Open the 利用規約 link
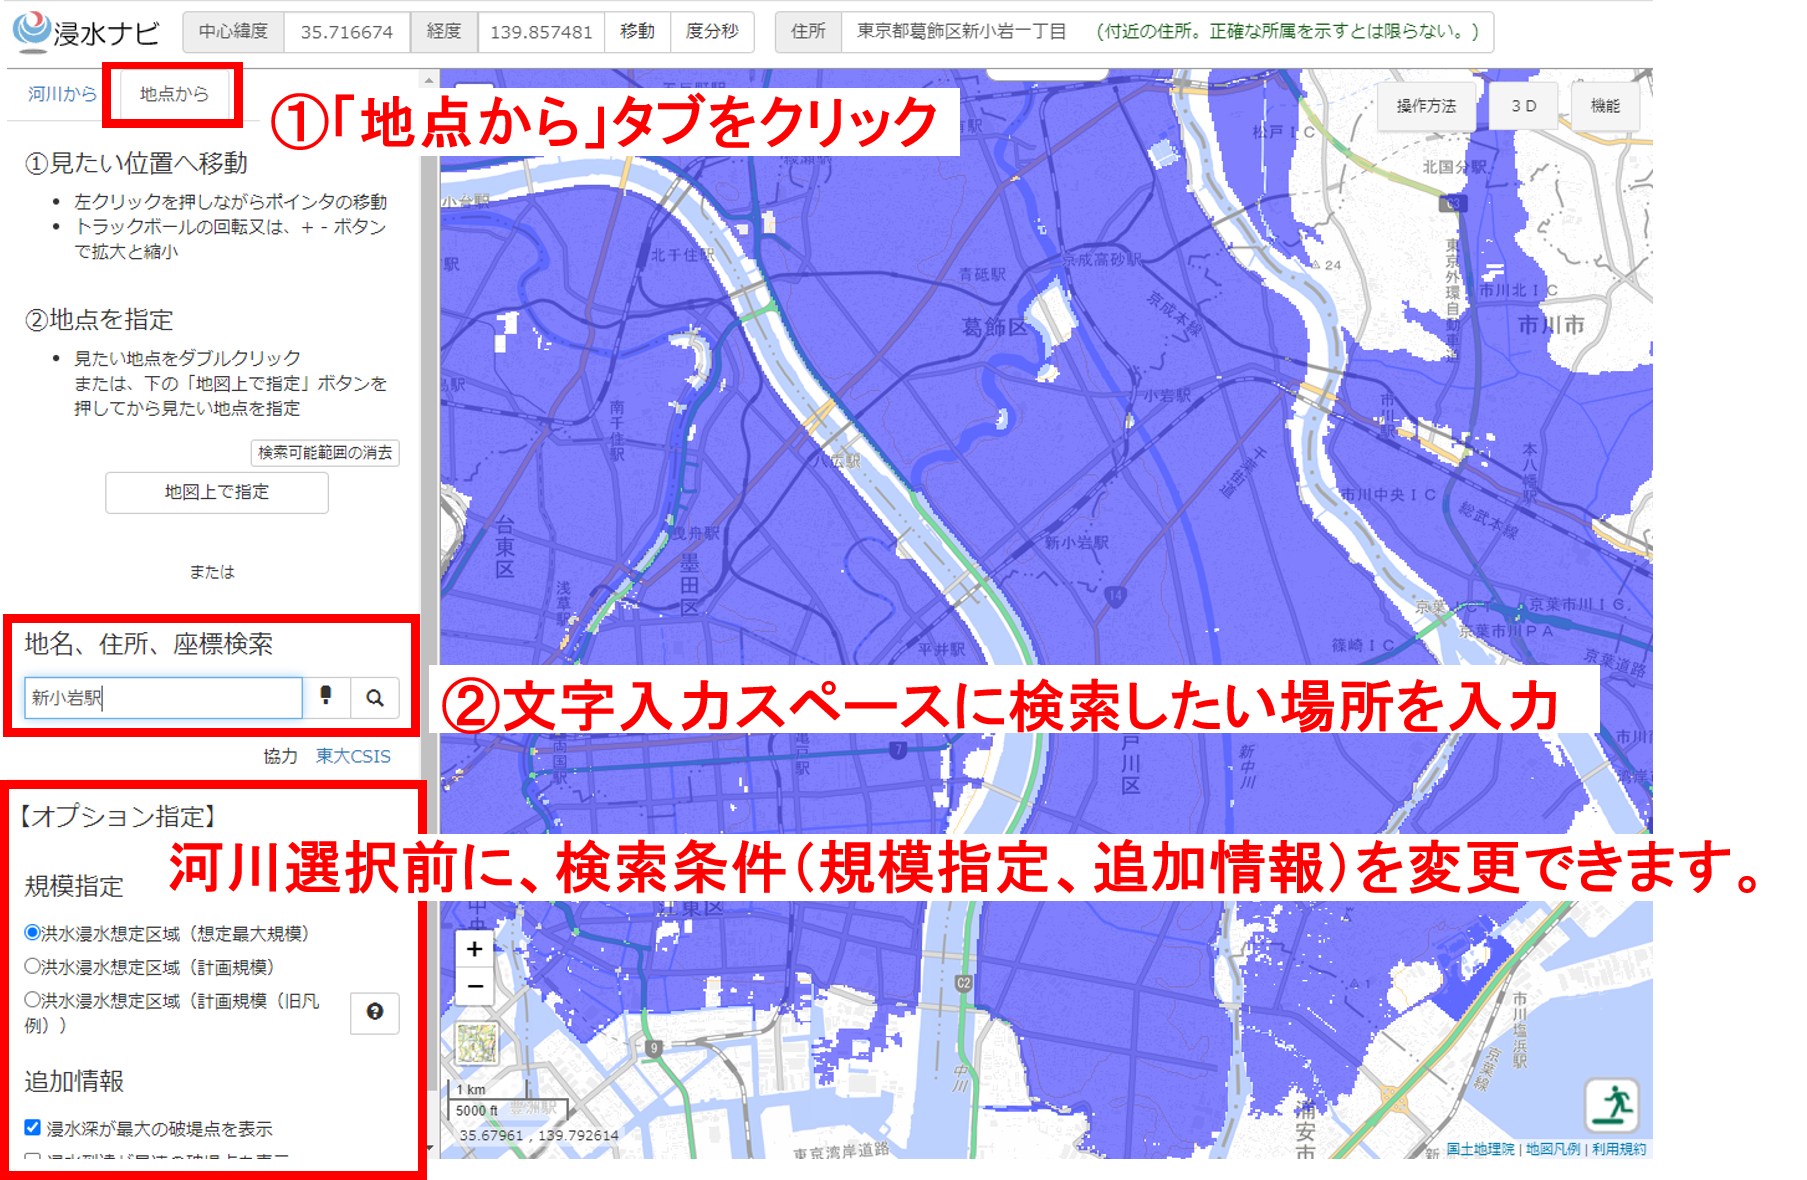Viewport: 1807px width, 1180px height. tap(1619, 1149)
